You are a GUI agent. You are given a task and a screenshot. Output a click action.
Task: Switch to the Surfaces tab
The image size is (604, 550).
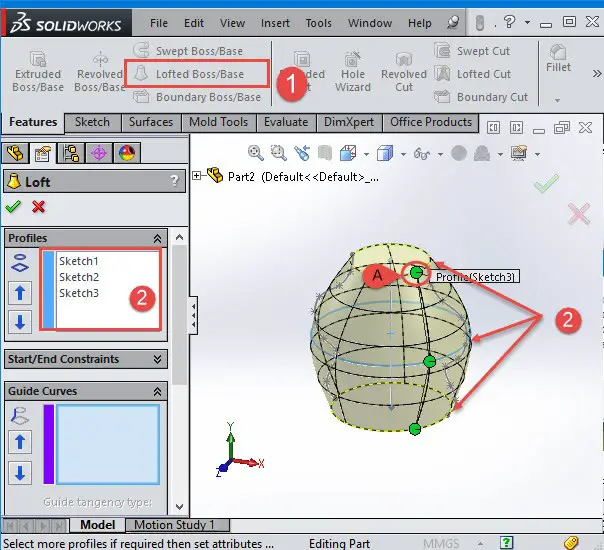point(151,122)
